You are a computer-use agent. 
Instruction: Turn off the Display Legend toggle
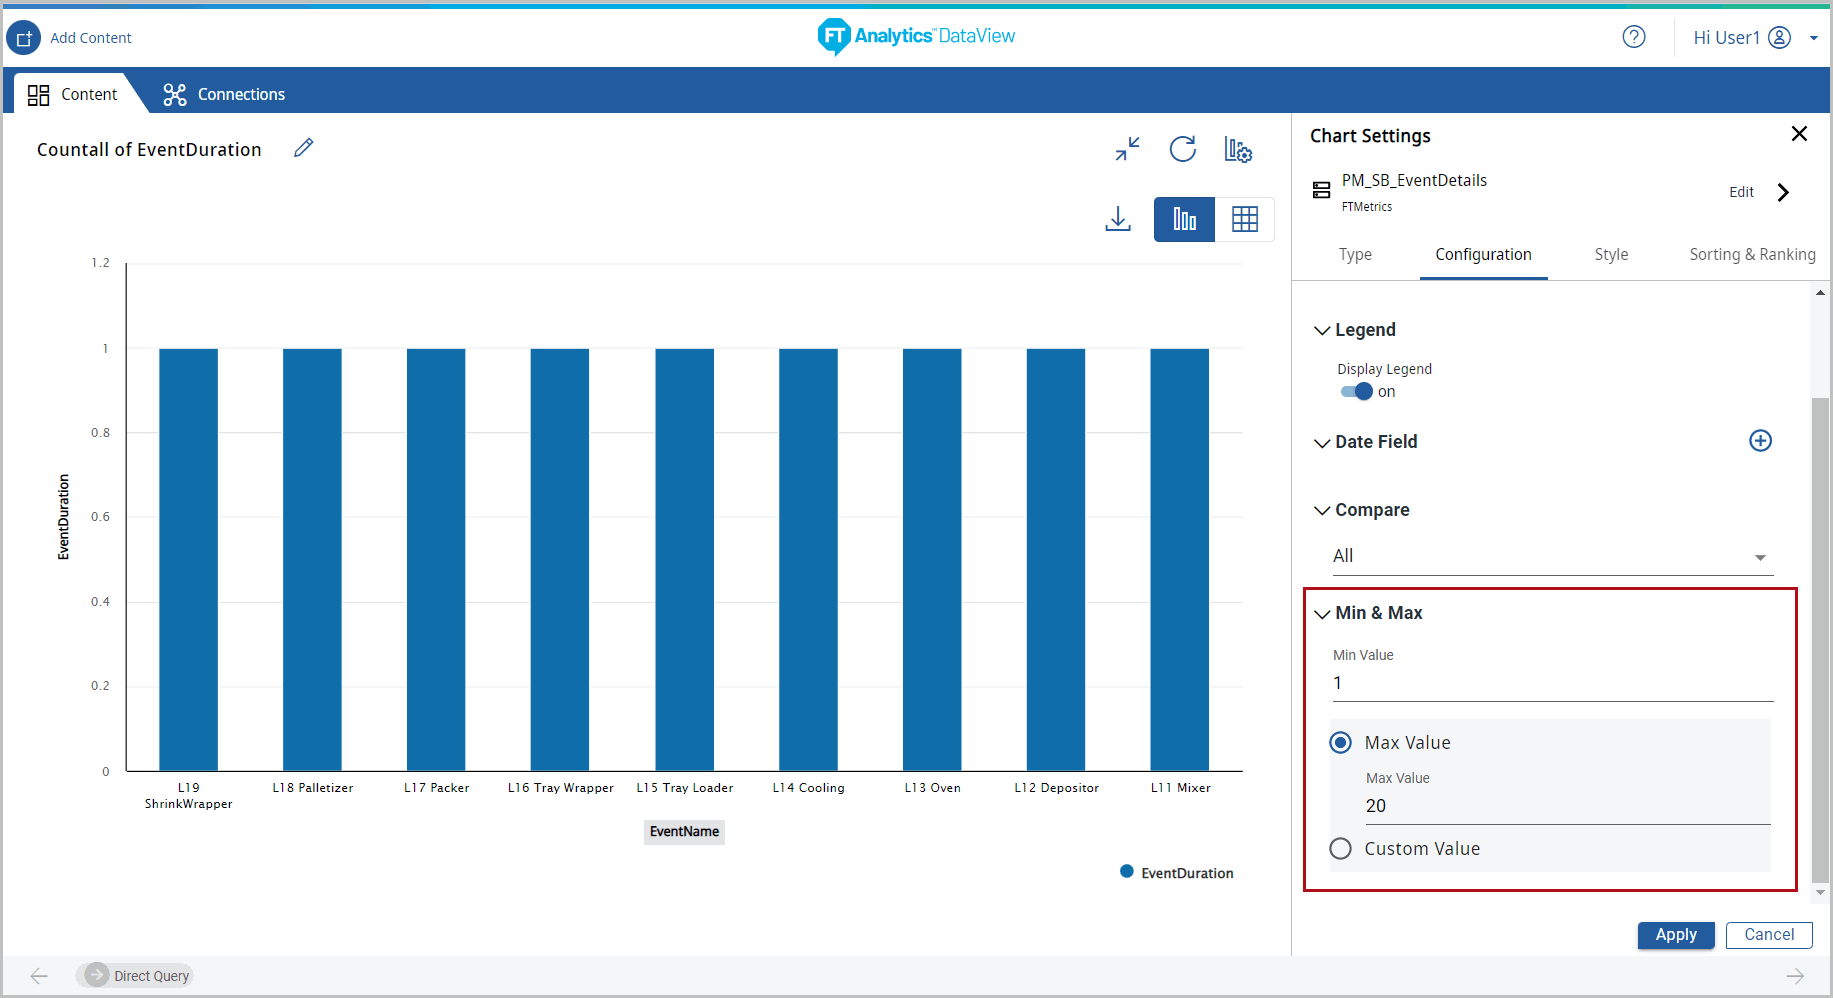point(1357,392)
